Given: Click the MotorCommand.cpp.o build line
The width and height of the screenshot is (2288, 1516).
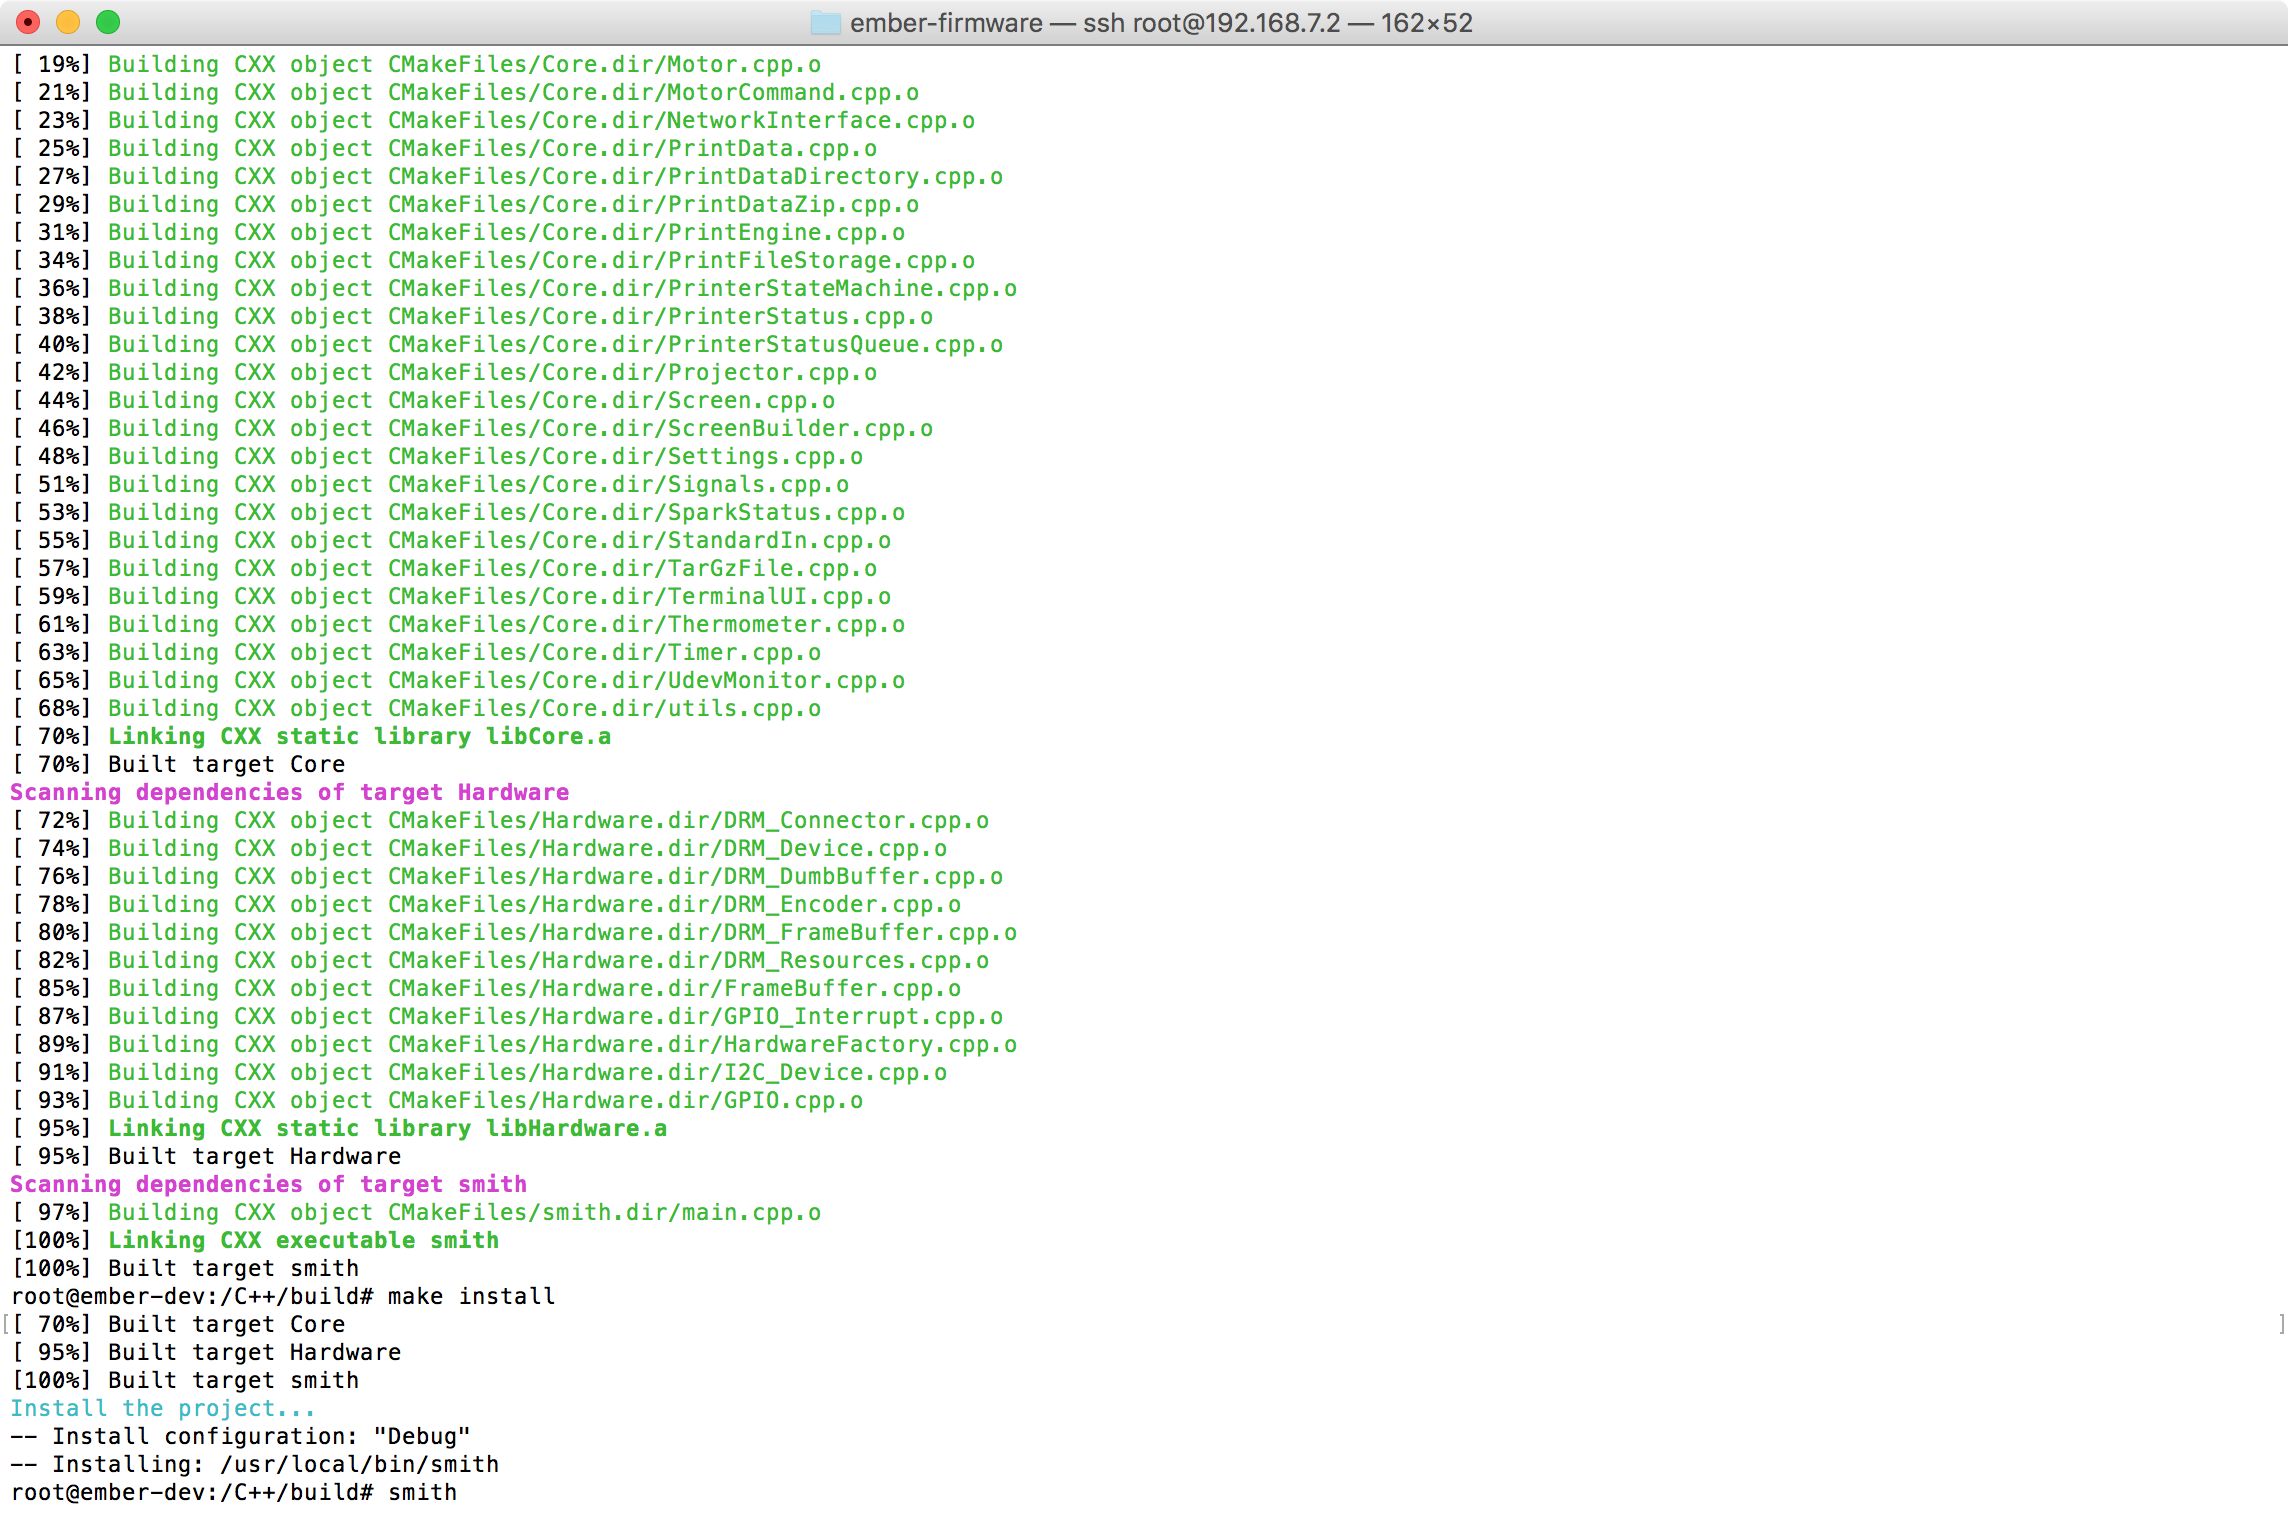Looking at the screenshot, I should pyautogui.click(x=465, y=92).
